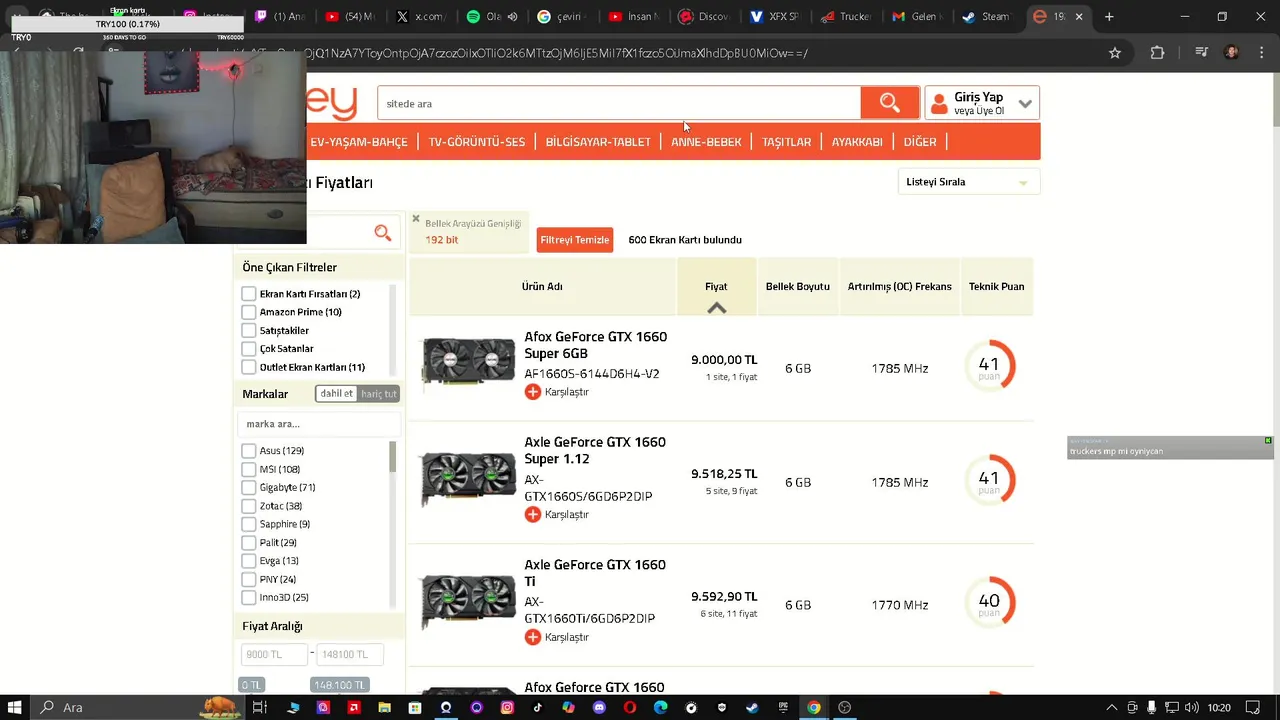Open Axle GeForce GTX 1660 Ti link

coord(595,573)
